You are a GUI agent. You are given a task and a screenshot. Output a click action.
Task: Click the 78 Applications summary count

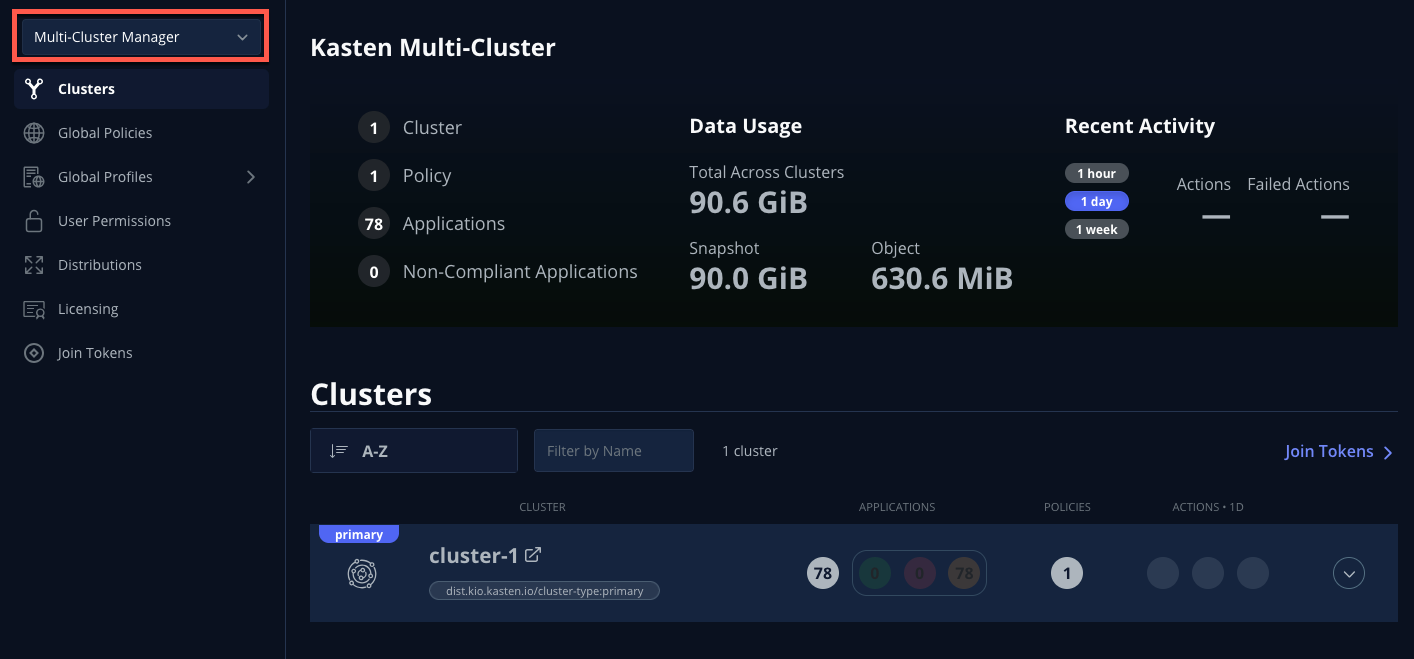(374, 223)
